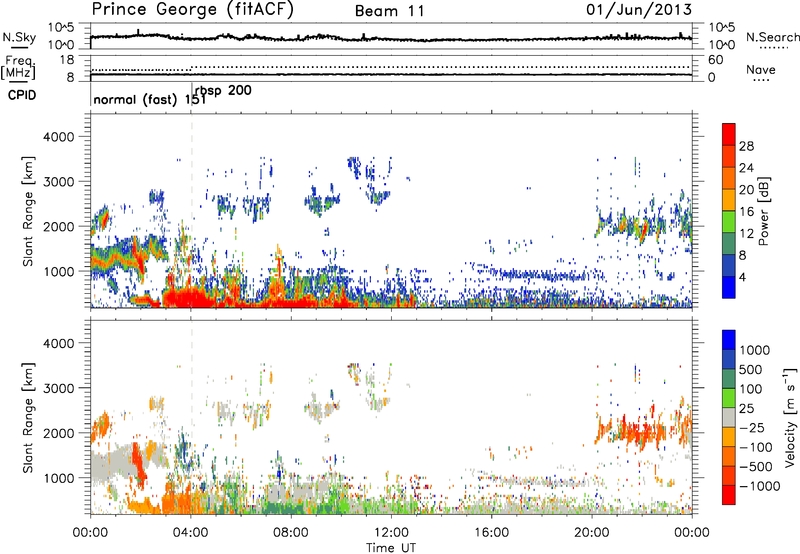The width and height of the screenshot is (800, 554).
Task: Click the '10^5' label on the left noise axis
Action: point(61,28)
